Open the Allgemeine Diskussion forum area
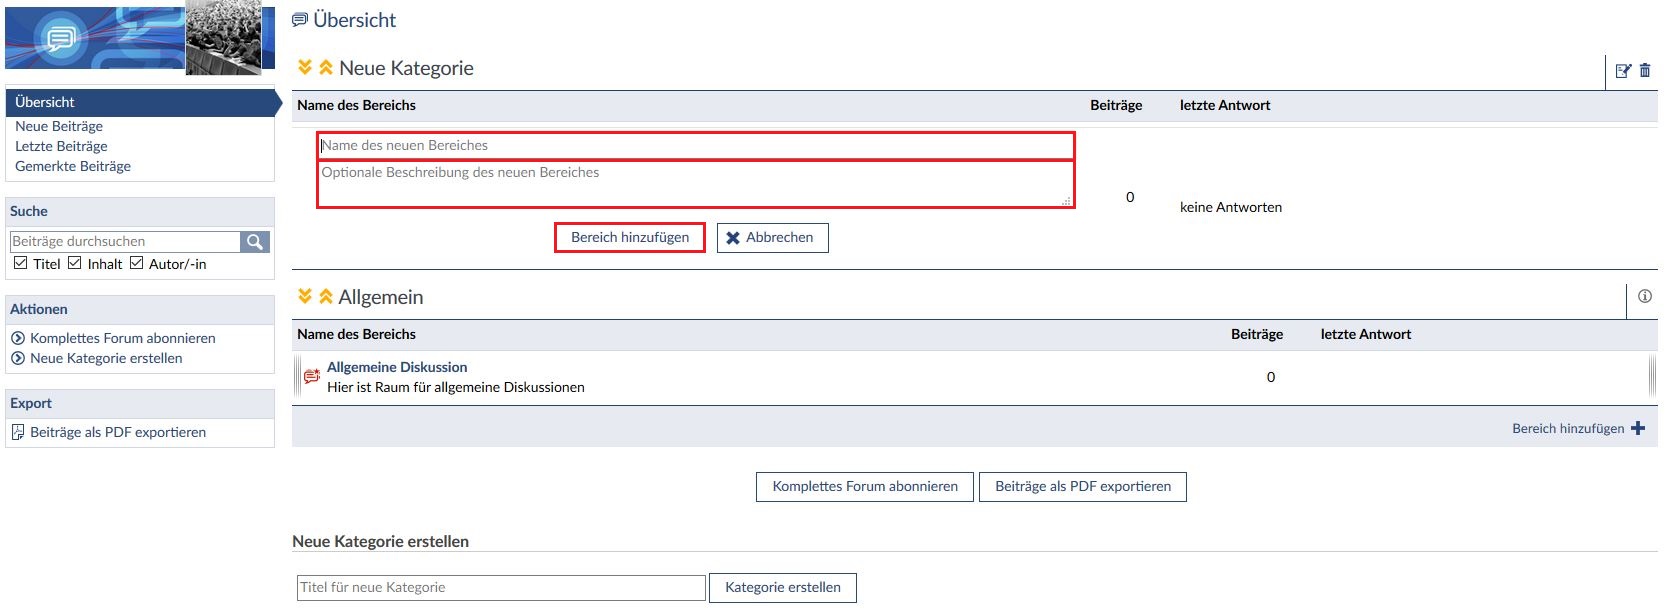The height and width of the screenshot is (611, 1668). tap(397, 367)
